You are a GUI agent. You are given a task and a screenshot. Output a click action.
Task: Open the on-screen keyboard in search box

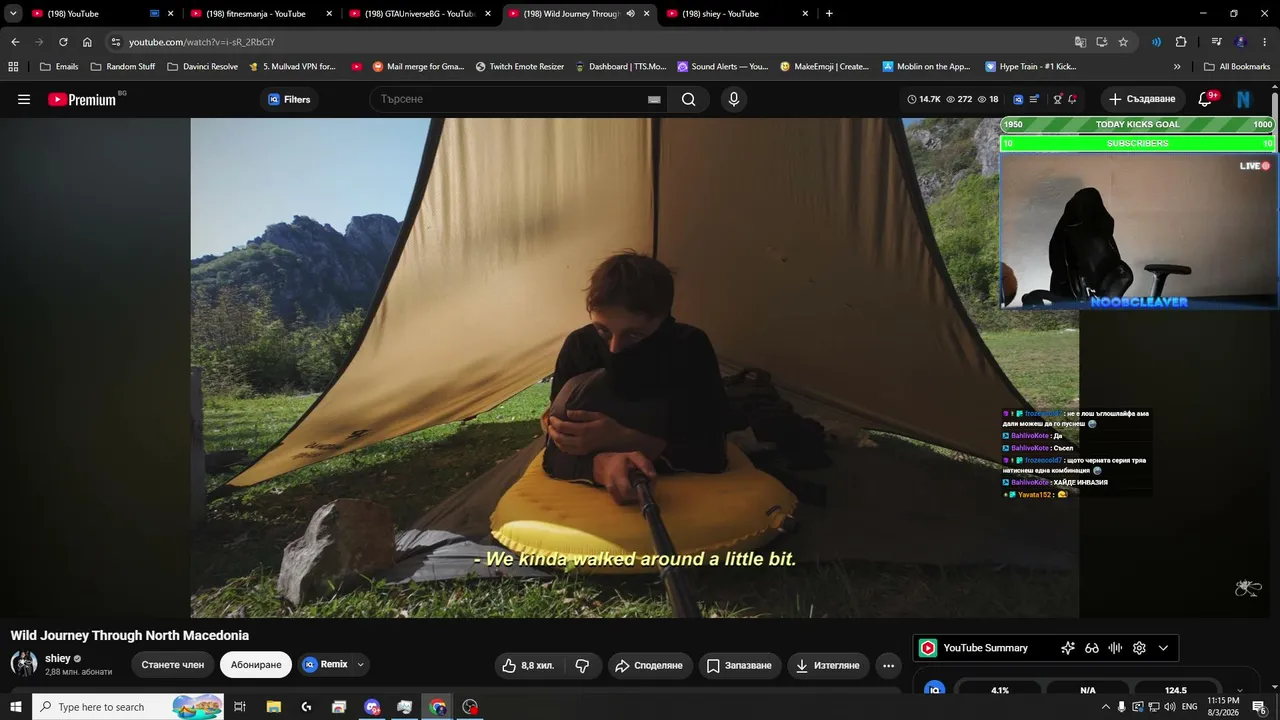[654, 99]
